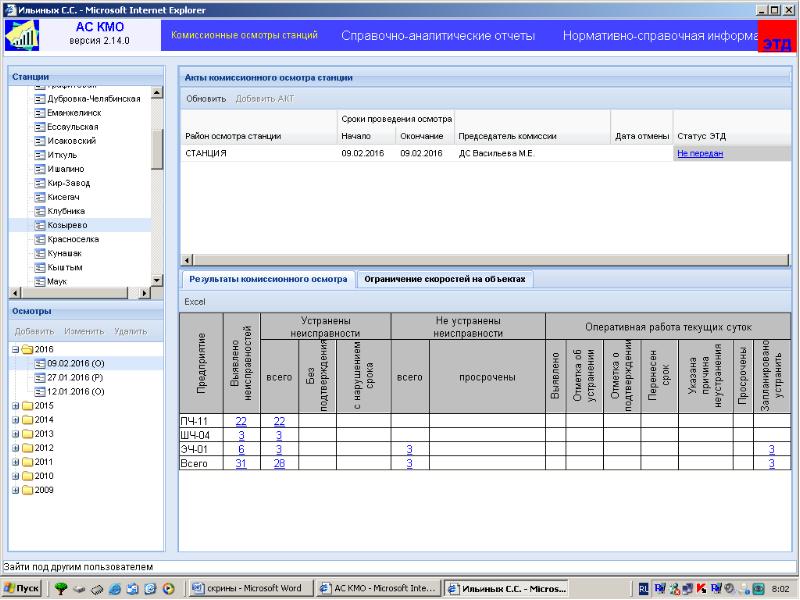Click Изменить in the Осмотры panel
The height and width of the screenshot is (600, 800).
tap(84, 332)
